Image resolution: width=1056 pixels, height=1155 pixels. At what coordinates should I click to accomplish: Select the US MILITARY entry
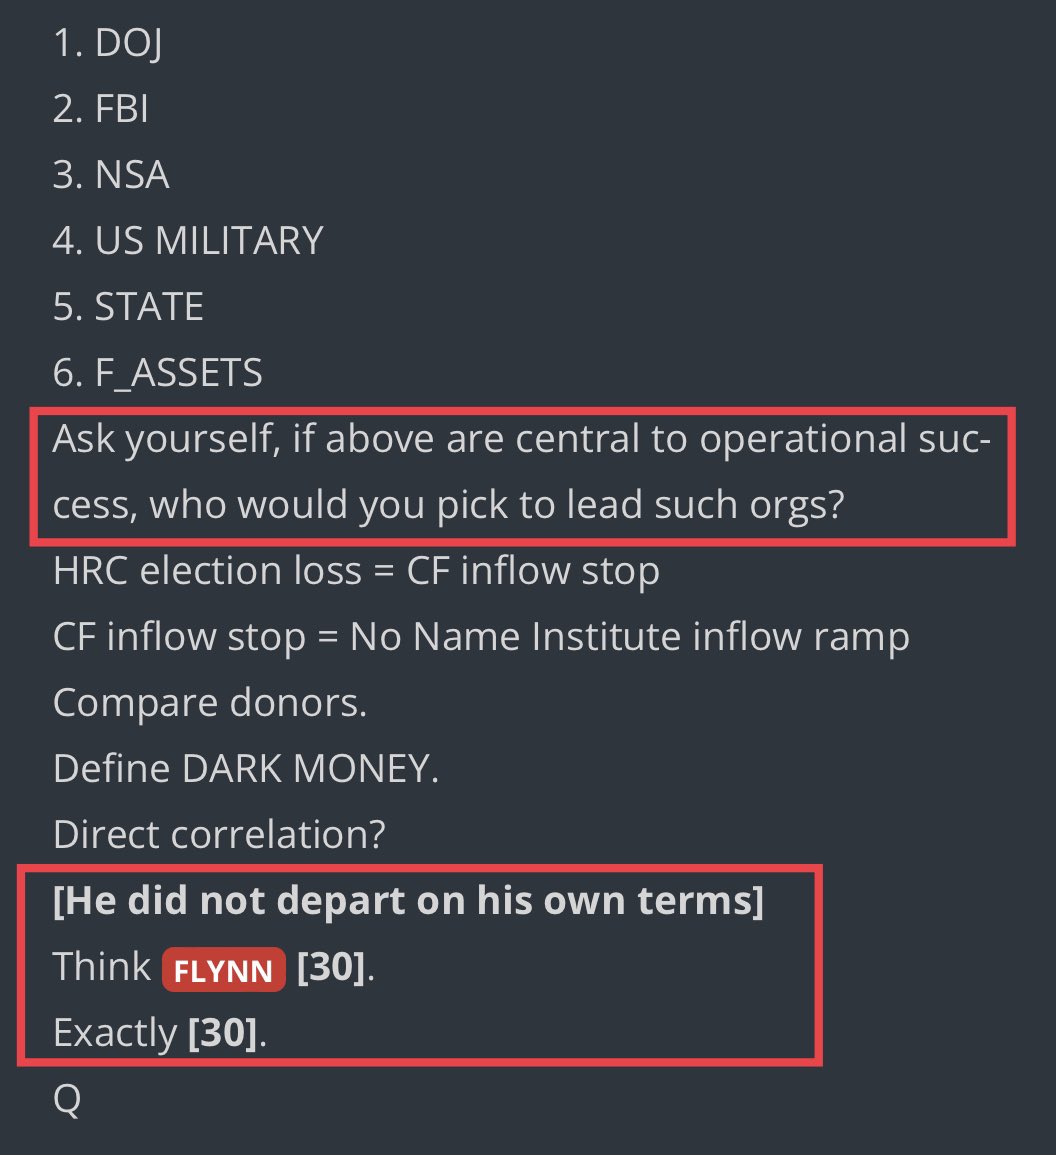point(188,241)
